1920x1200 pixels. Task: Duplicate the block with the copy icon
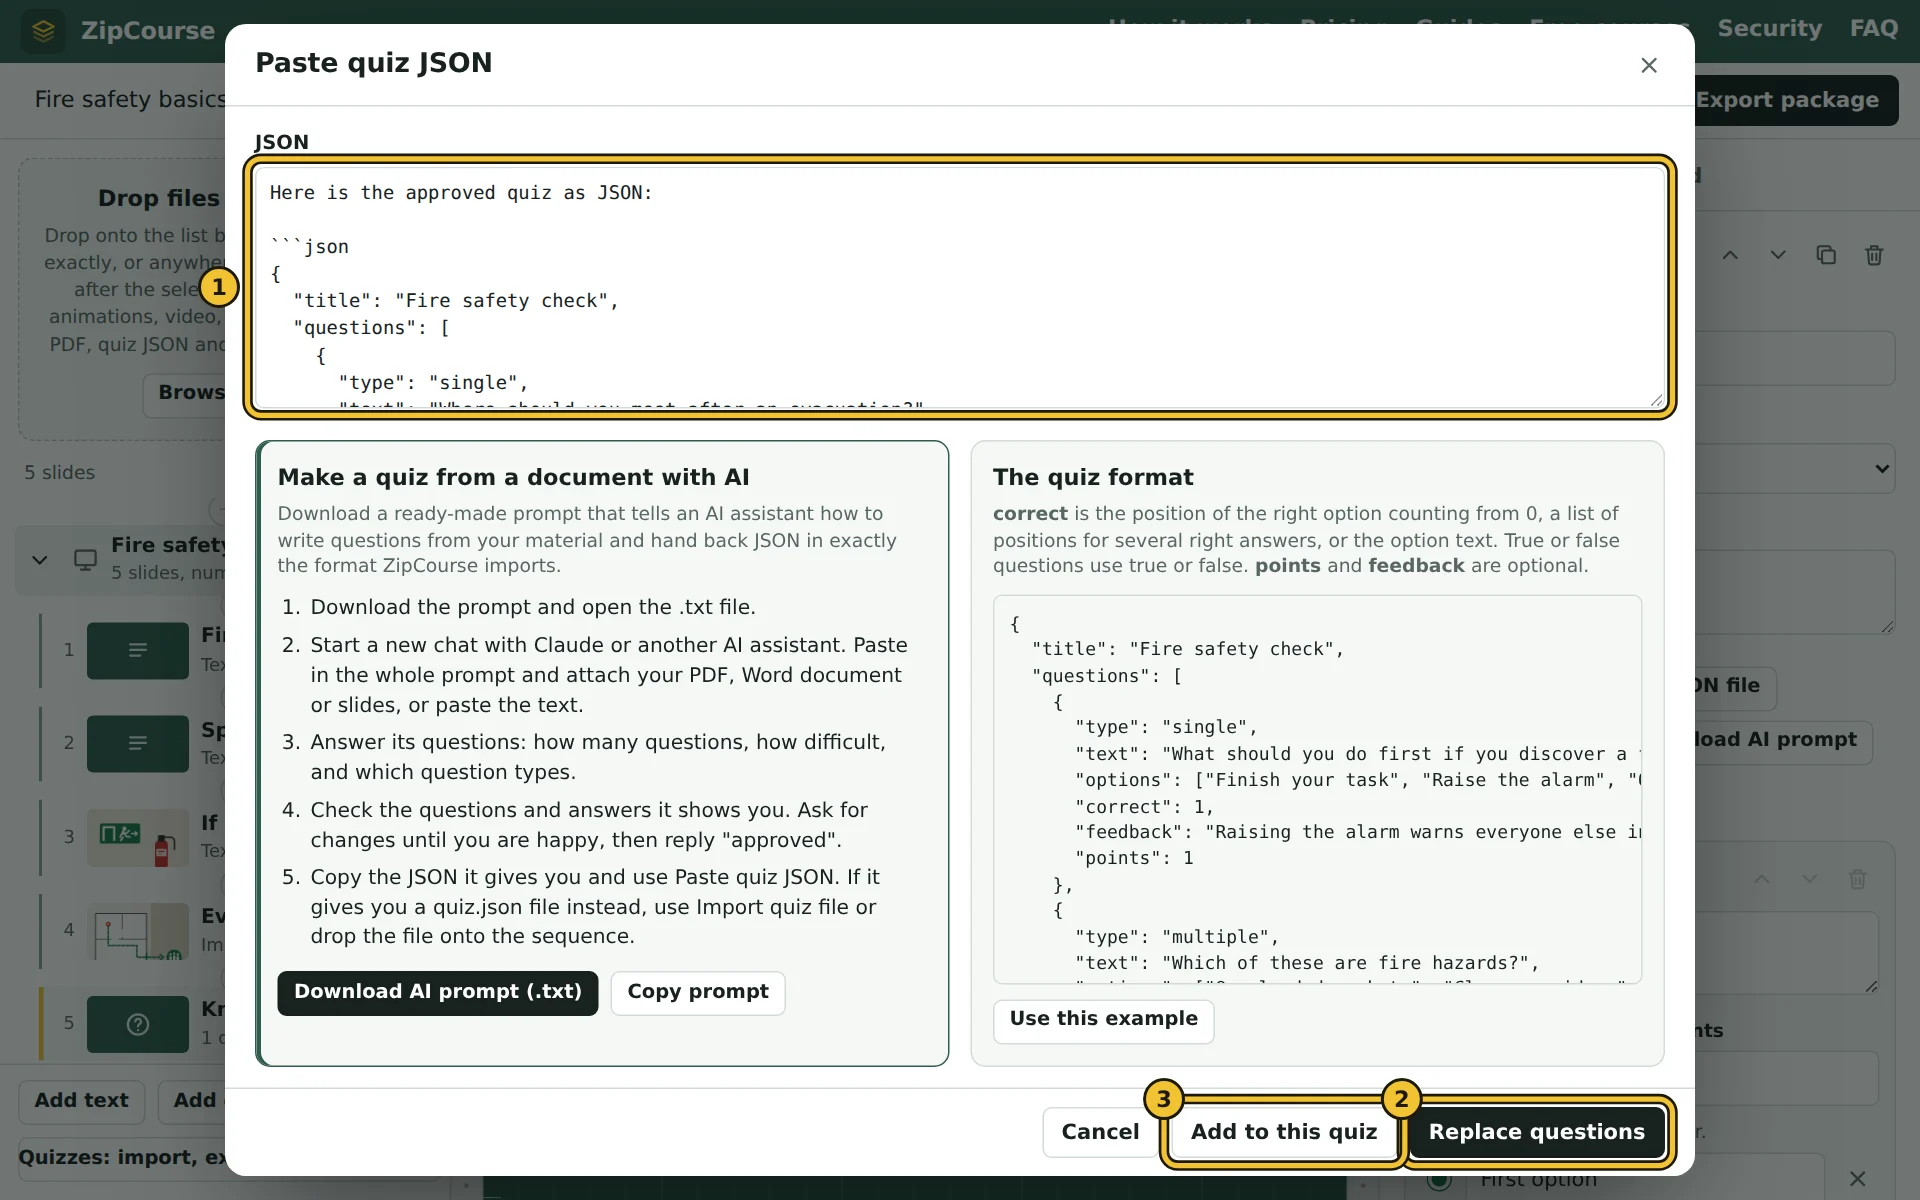1826,255
